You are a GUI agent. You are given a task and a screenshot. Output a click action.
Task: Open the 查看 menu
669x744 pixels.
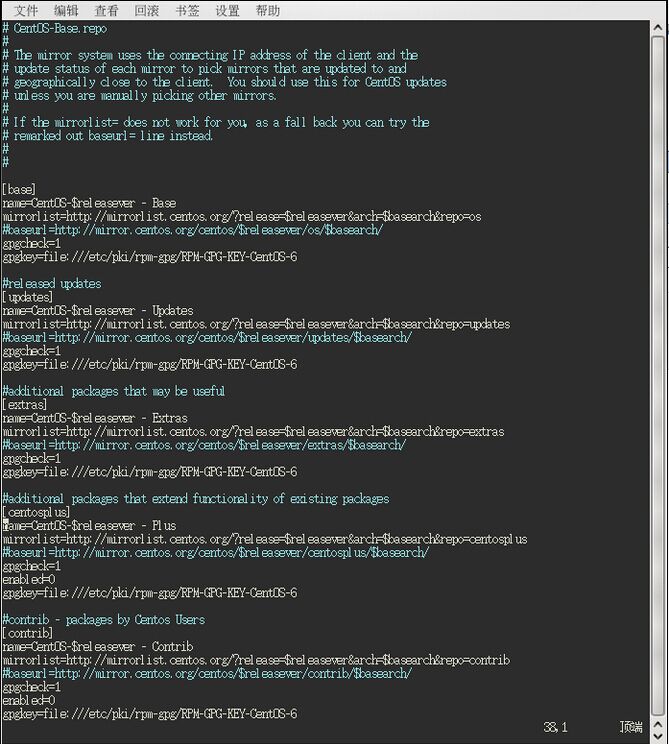point(106,10)
